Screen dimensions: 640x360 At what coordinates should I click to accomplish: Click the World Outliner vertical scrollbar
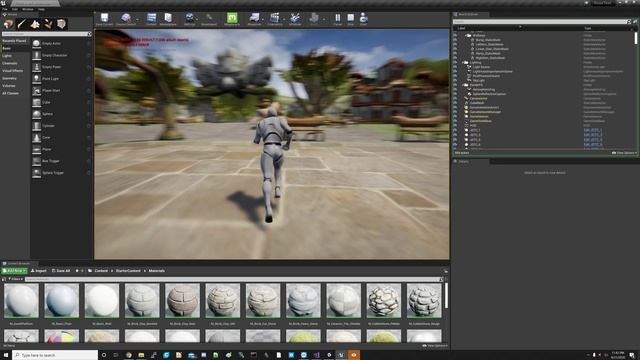pyautogui.click(x=636, y=38)
